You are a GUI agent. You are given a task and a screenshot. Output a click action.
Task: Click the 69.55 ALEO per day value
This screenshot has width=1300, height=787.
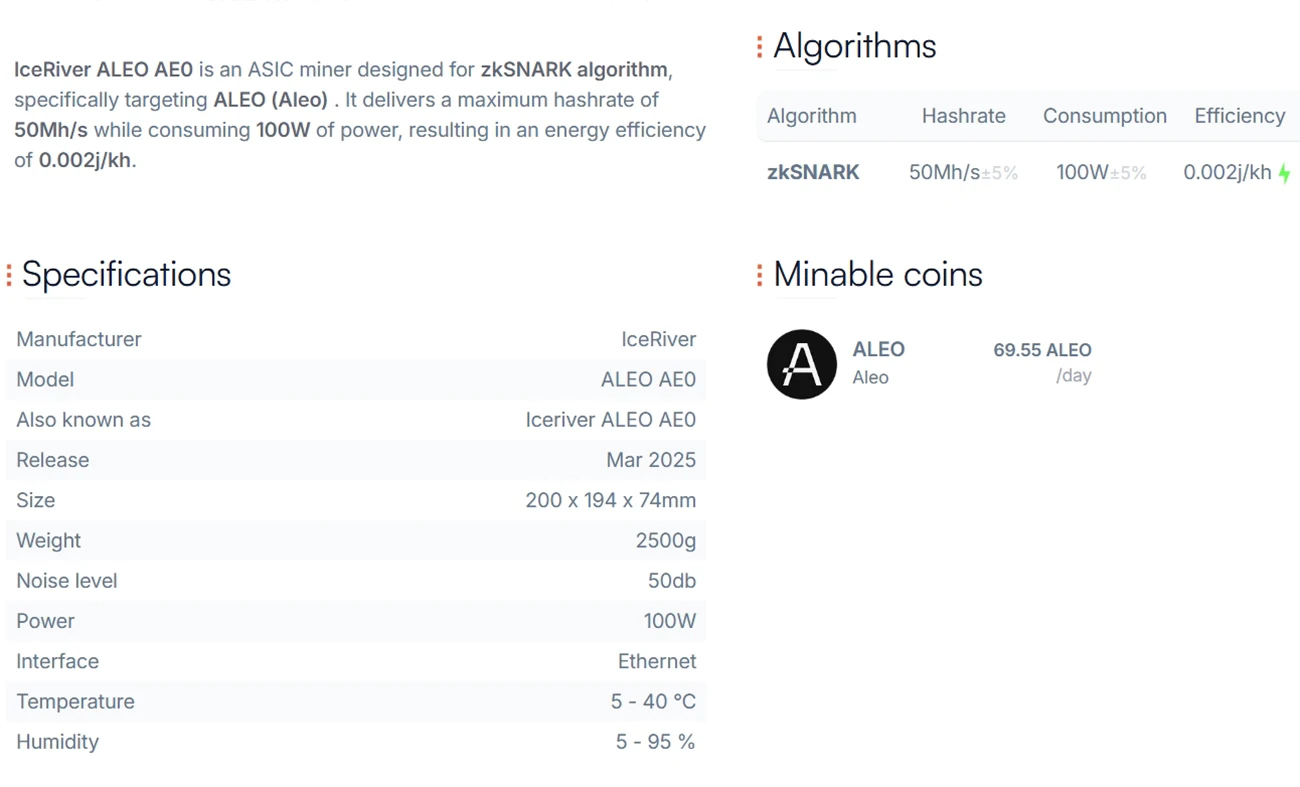(1042, 350)
